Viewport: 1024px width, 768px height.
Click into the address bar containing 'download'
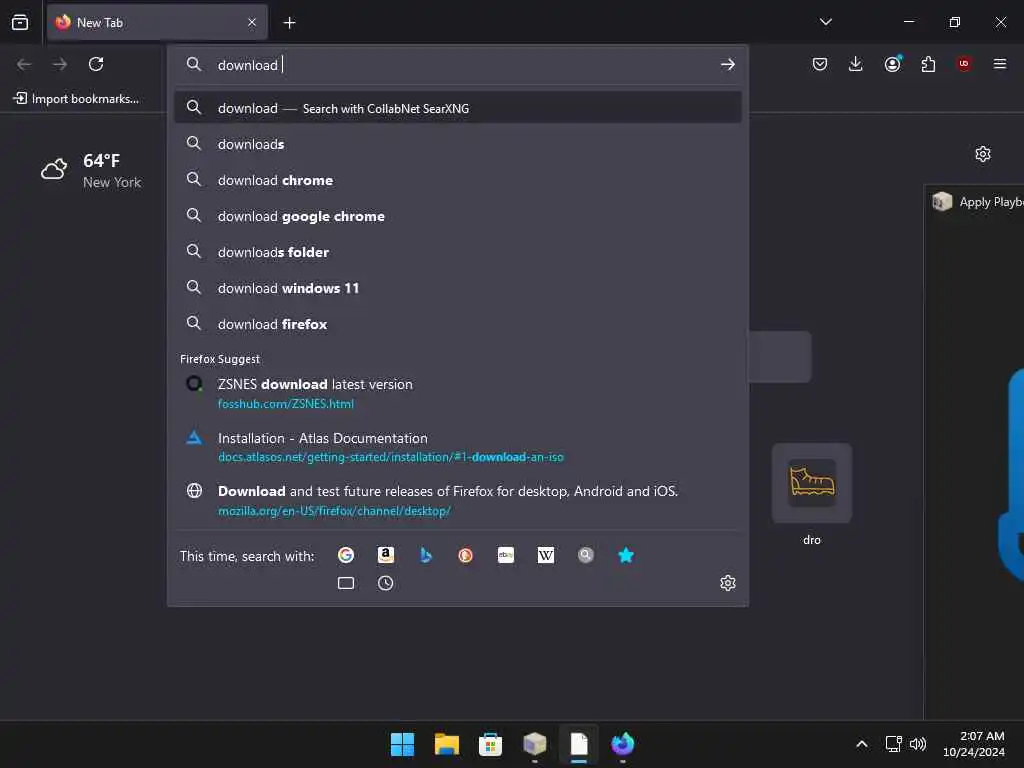[457, 65]
